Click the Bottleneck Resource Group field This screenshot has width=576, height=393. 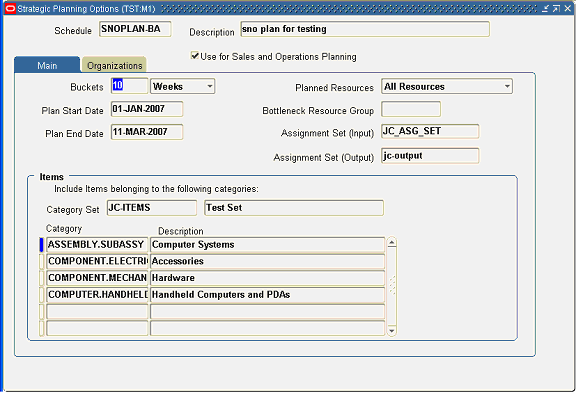pos(411,109)
